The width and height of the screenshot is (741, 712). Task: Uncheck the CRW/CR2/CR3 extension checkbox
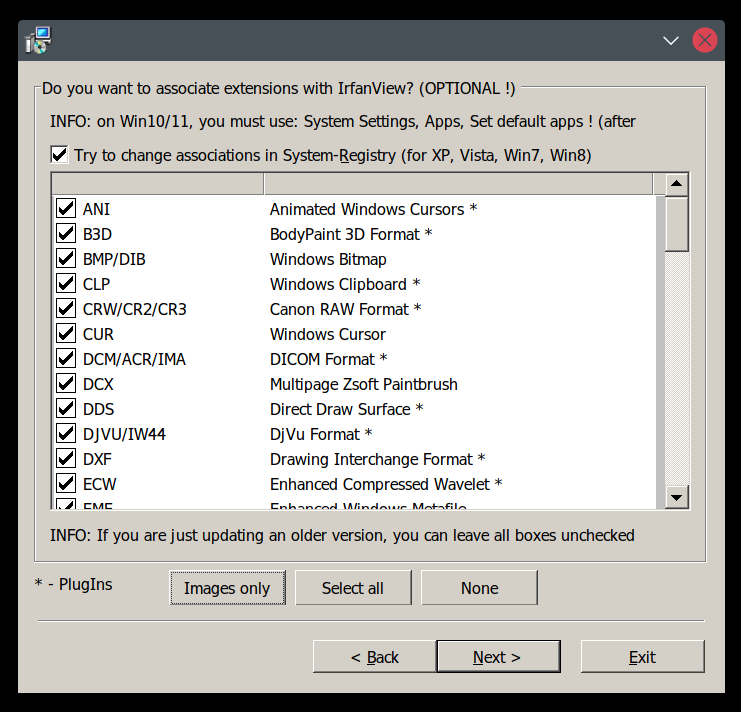[x=66, y=309]
